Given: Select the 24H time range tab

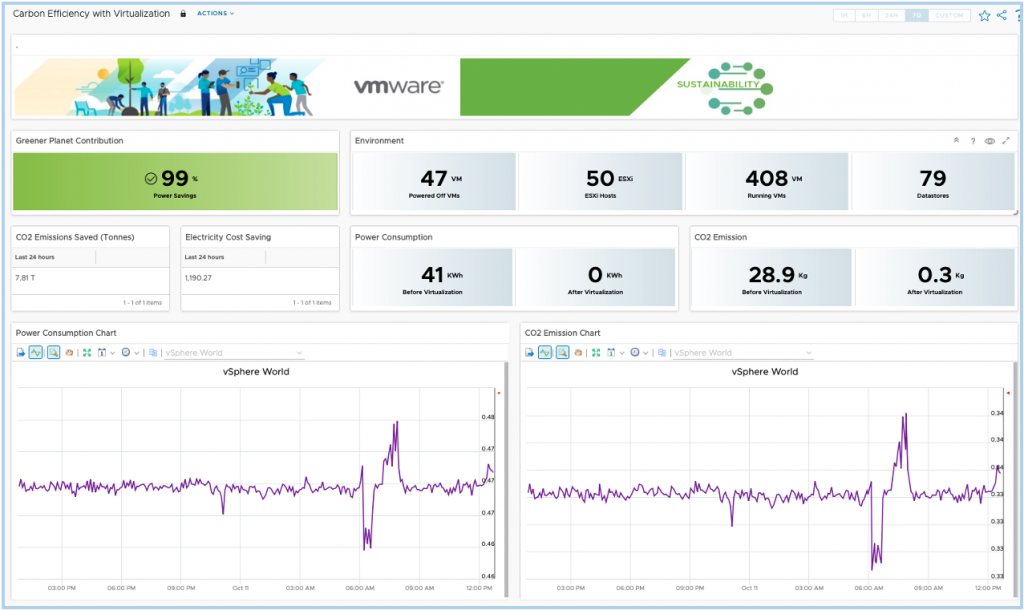Looking at the screenshot, I should coord(891,15).
